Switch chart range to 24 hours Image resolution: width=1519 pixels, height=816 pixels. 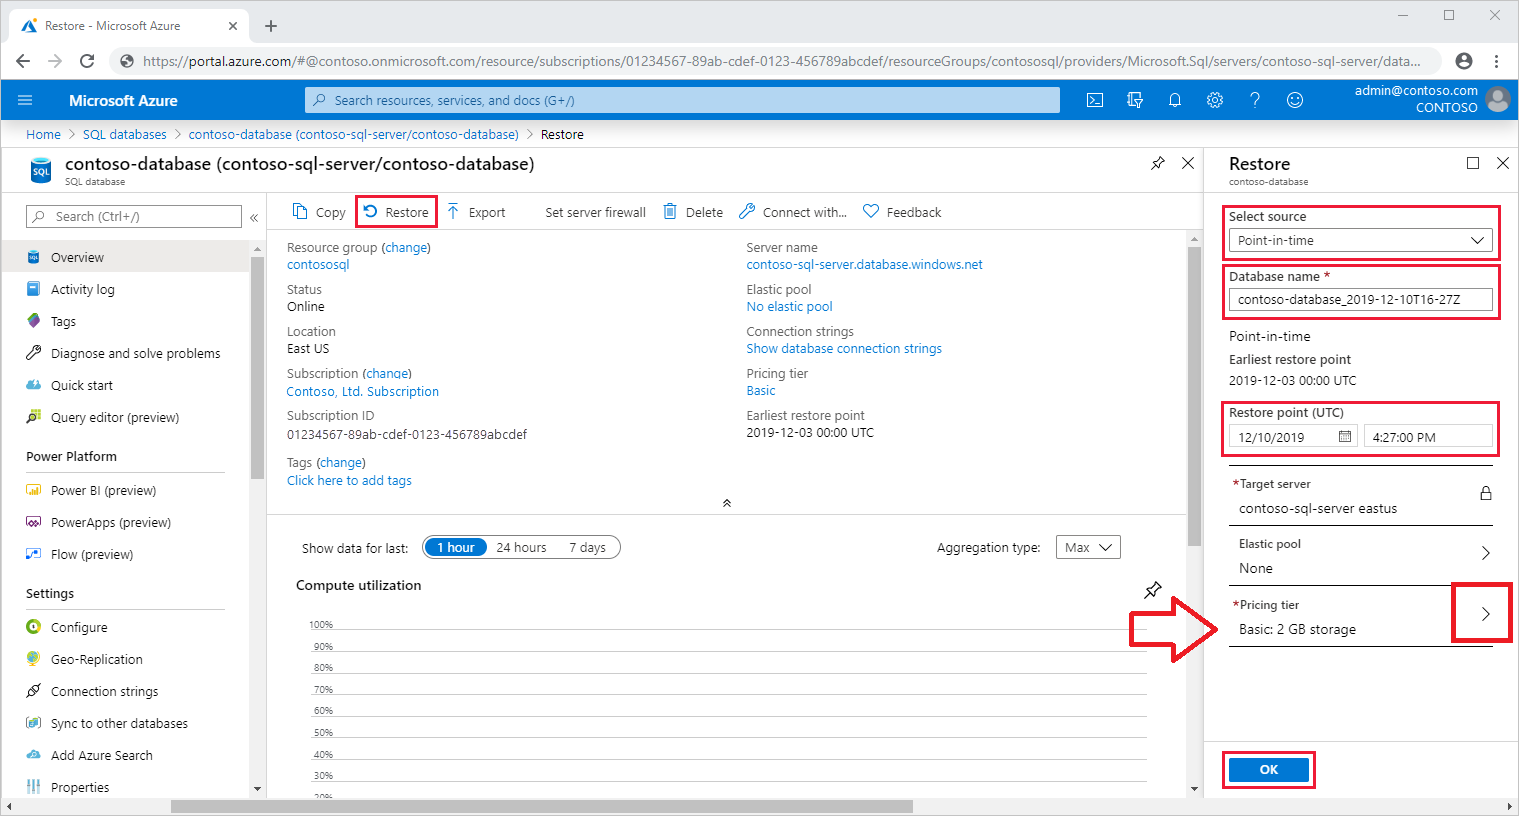coord(520,547)
